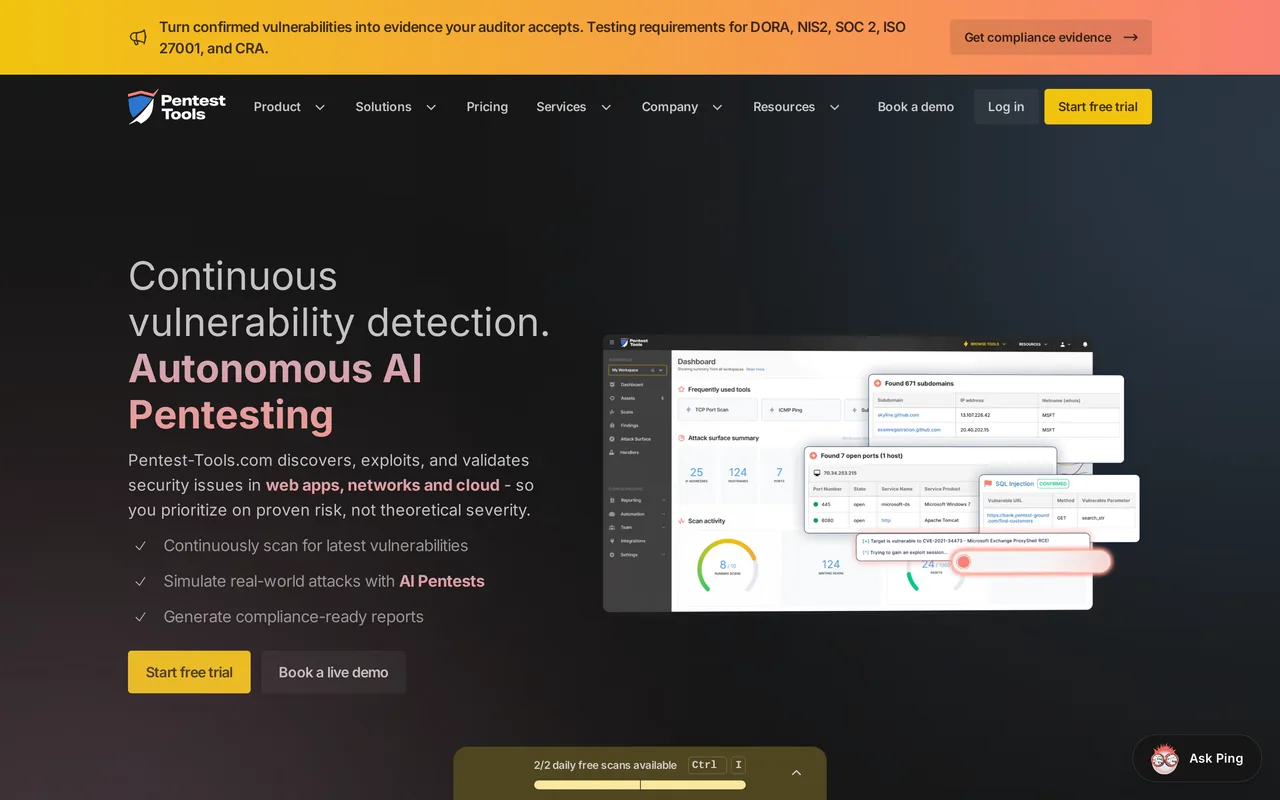This screenshot has height=800, width=1280.
Task: Click the SQL Injection card in preview
Action: point(1059,508)
